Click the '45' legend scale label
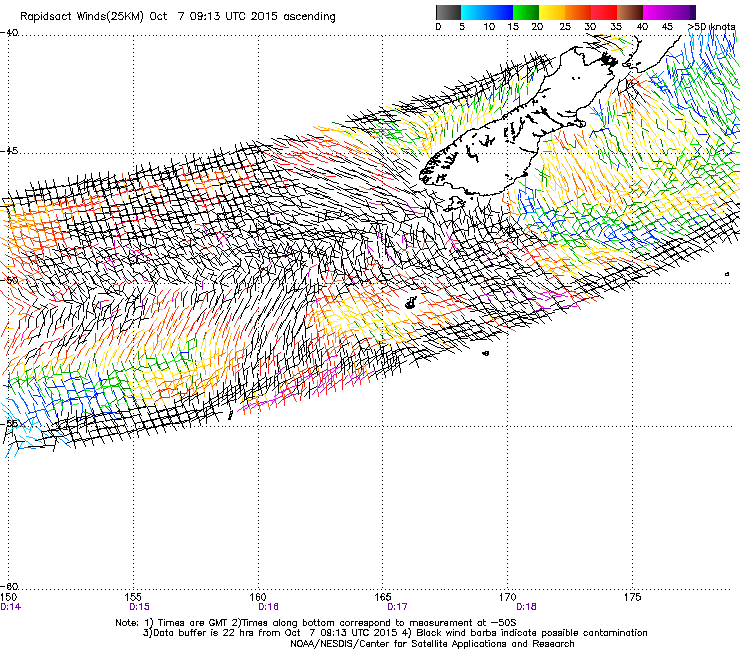Screen dimensions: 740x650 (667, 27)
